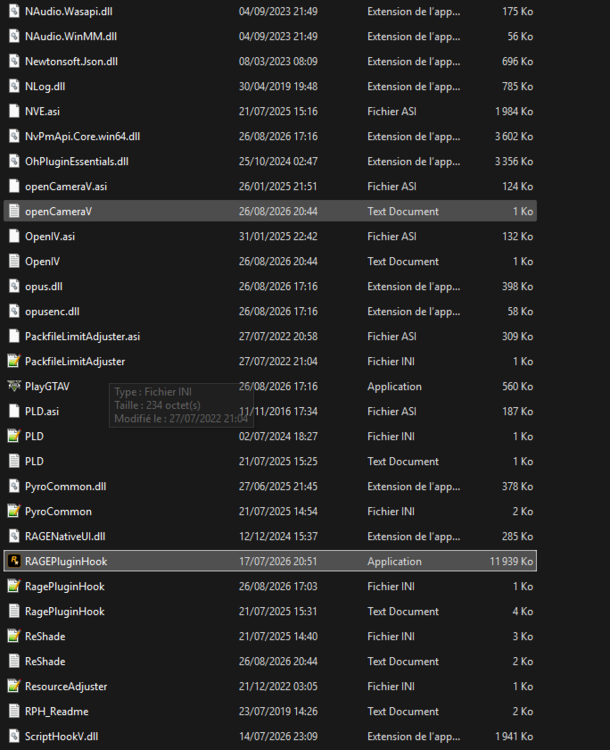Click the date 21/07/2025 15:25

pos(278,461)
